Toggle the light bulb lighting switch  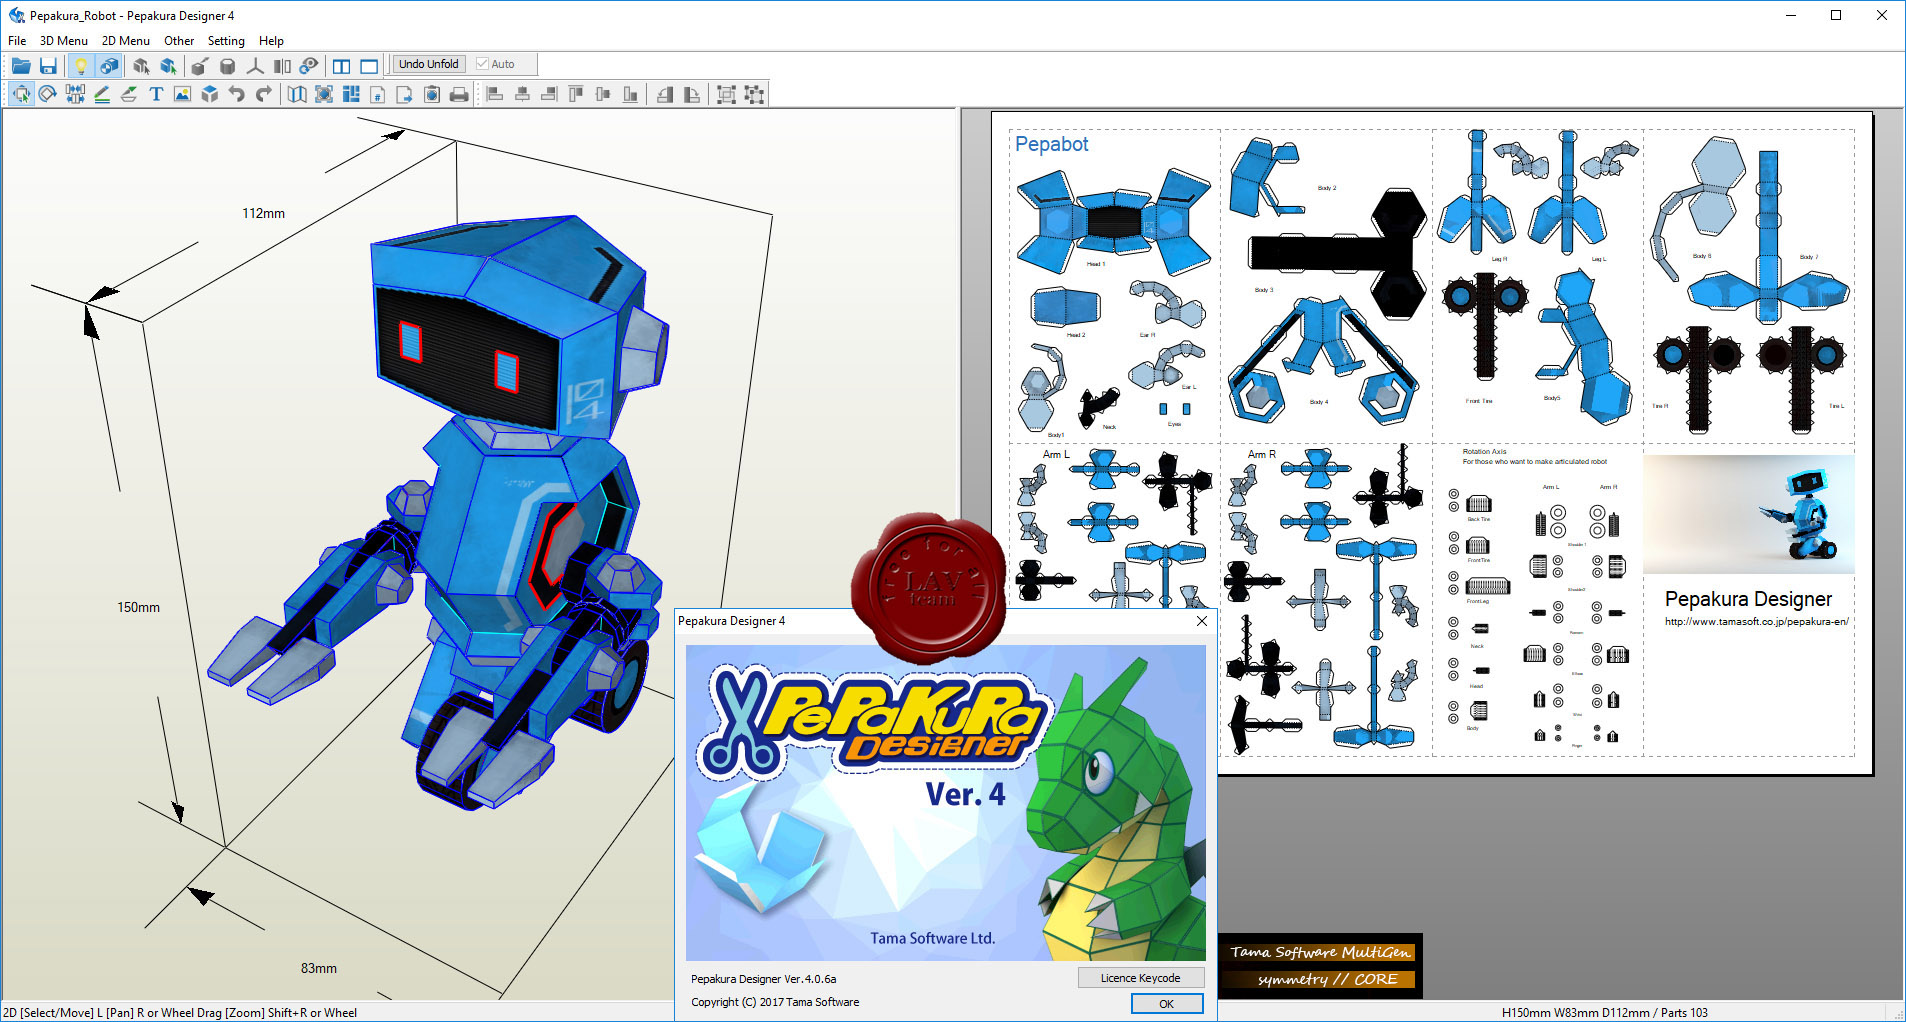point(81,66)
